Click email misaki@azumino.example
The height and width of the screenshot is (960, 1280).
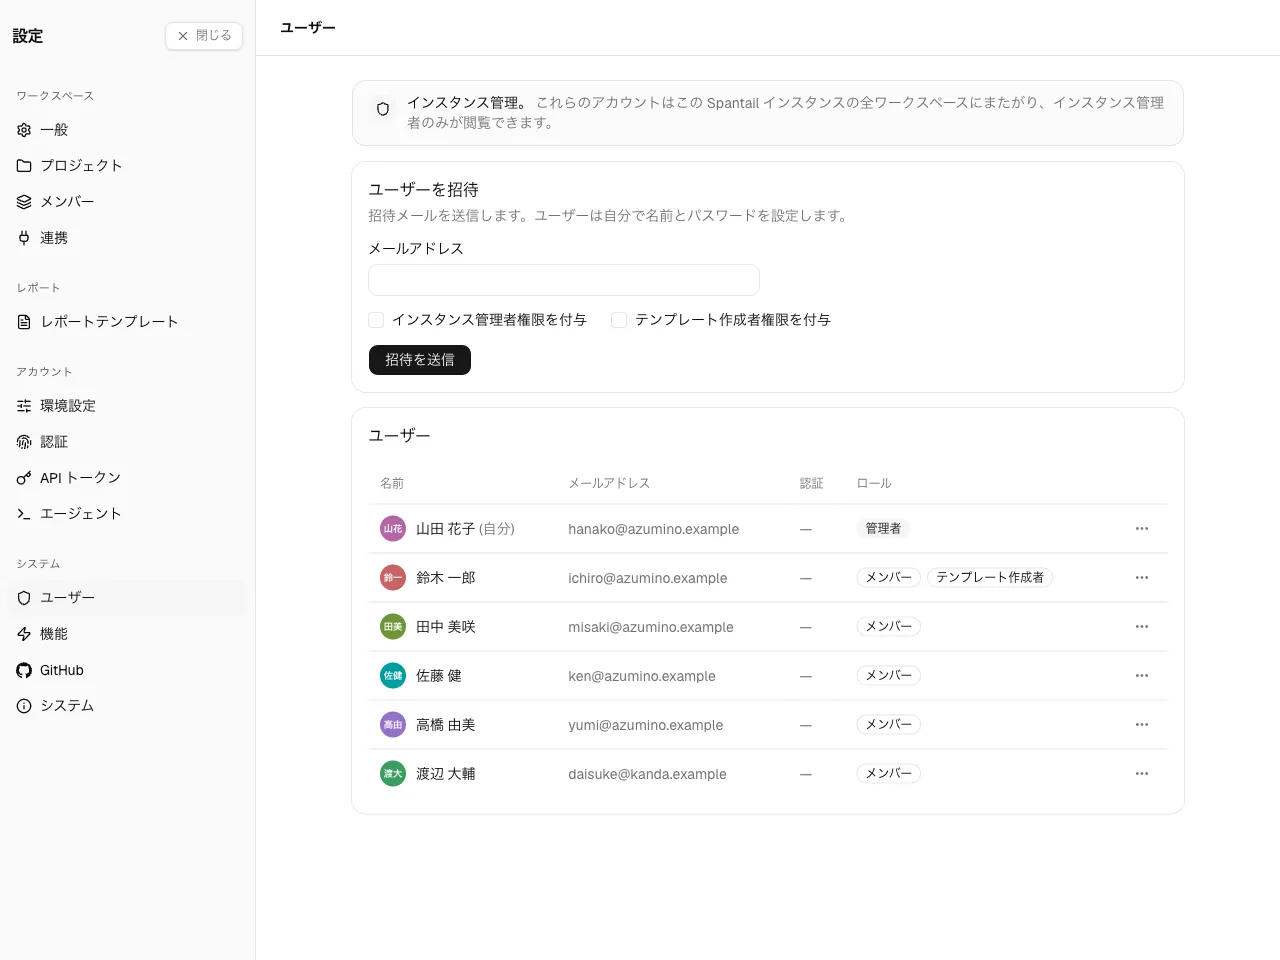tap(651, 627)
